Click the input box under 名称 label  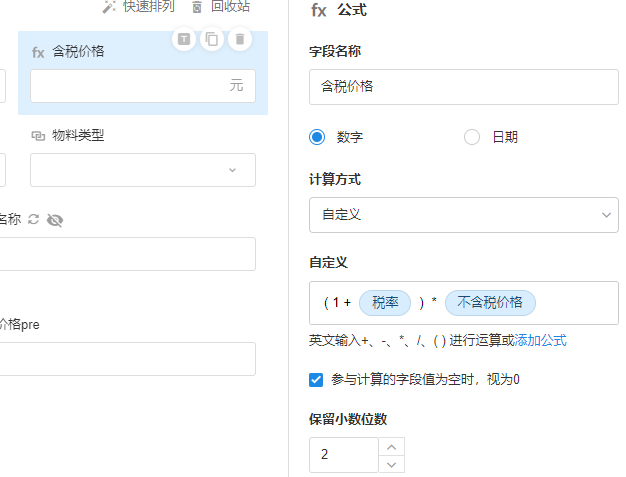tap(127, 254)
